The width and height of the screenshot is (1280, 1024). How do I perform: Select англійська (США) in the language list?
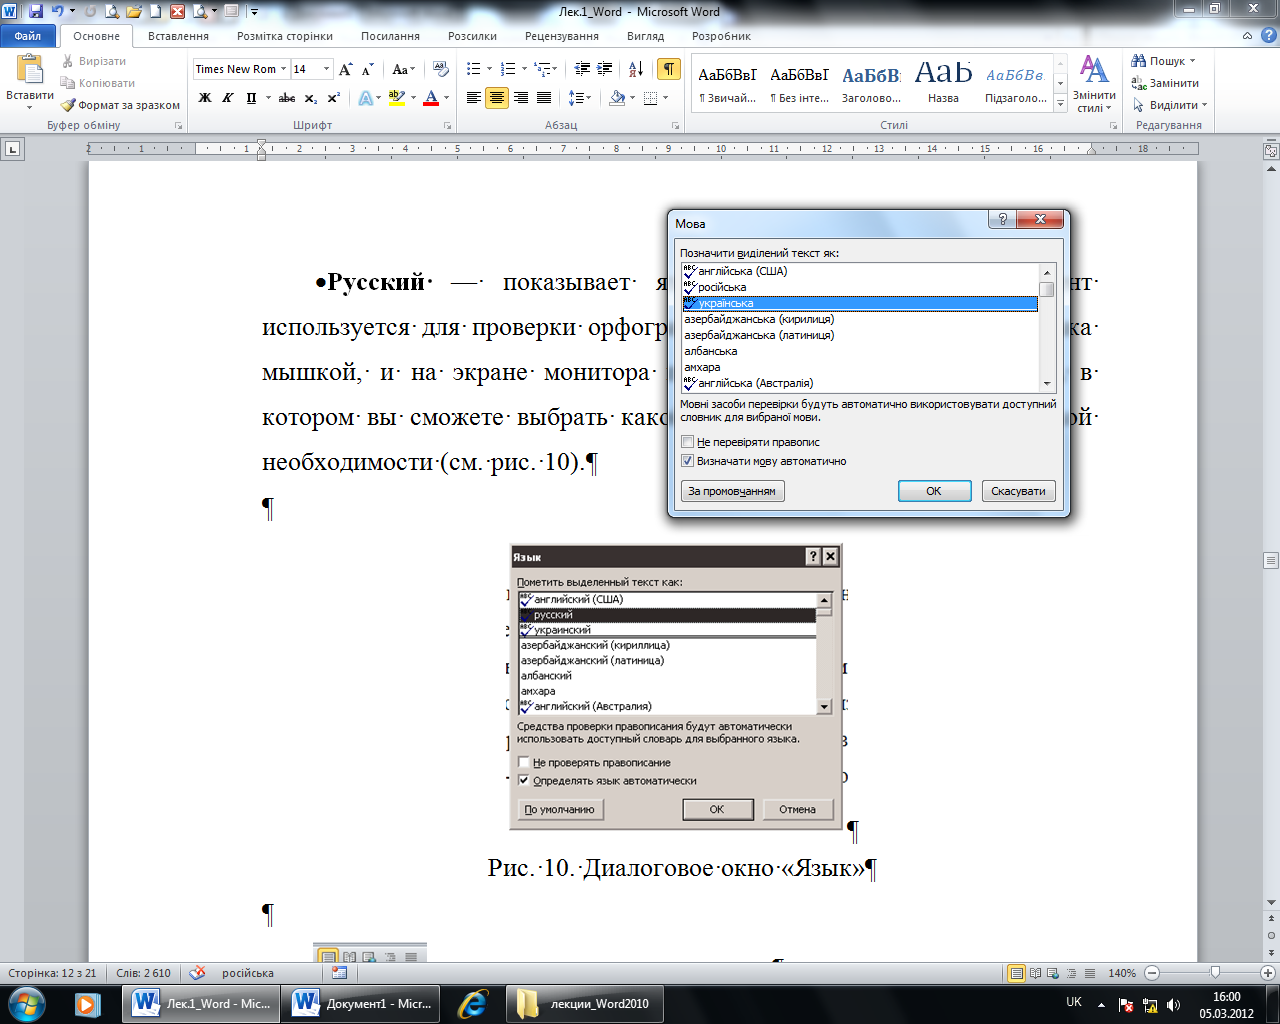860,271
